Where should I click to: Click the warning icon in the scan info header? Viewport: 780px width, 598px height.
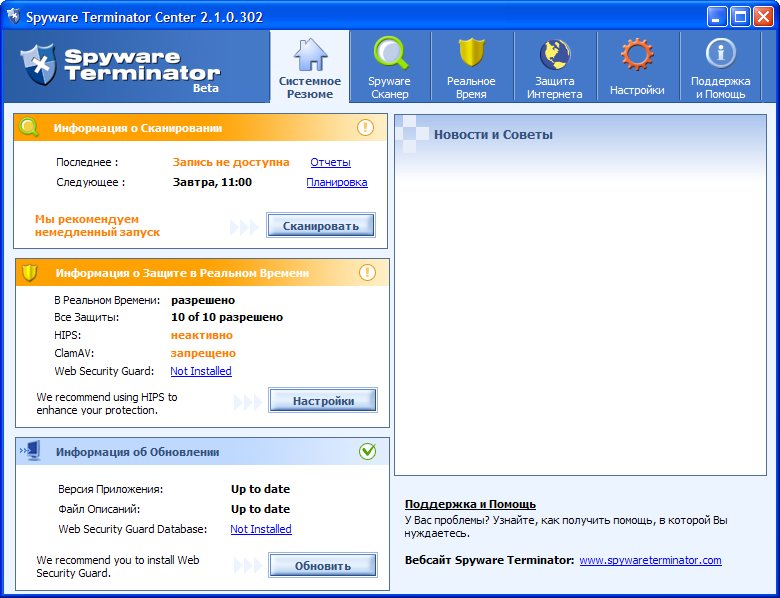point(365,127)
